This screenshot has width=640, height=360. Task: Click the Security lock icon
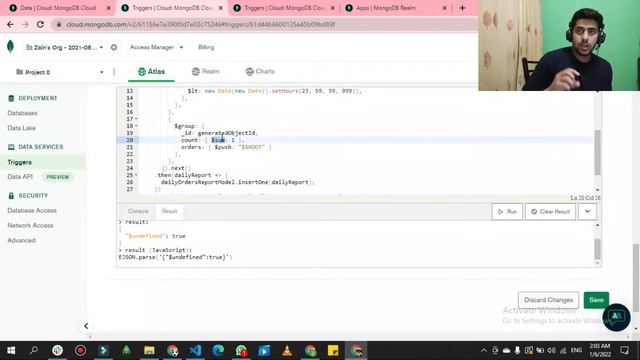[x=11, y=196]
